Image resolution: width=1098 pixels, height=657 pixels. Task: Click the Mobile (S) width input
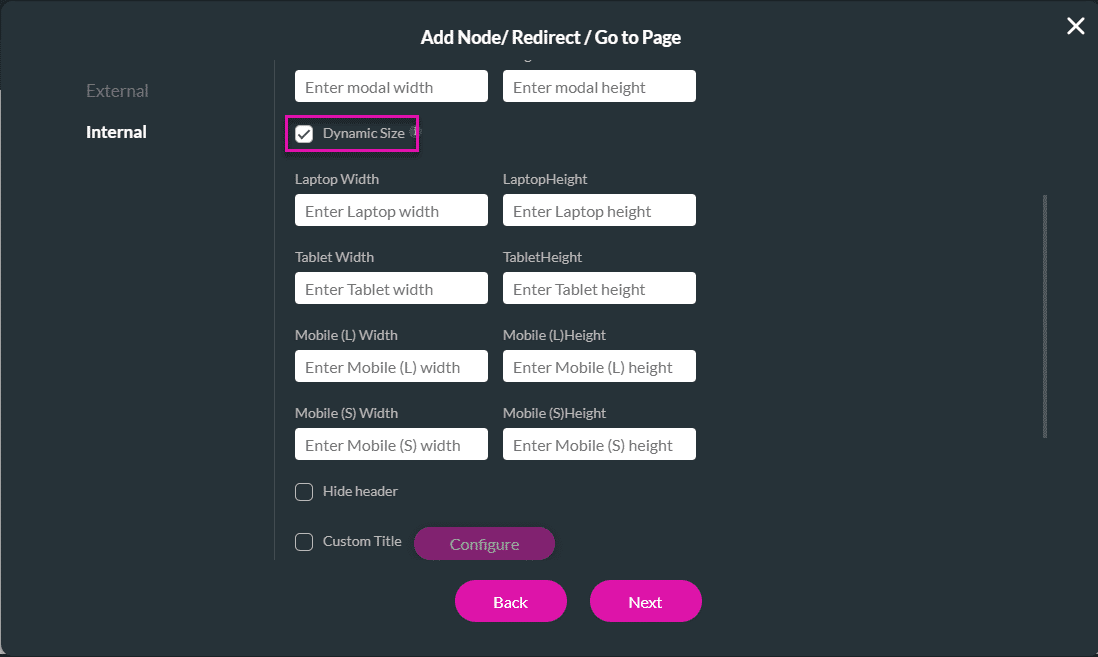[391, 445]
